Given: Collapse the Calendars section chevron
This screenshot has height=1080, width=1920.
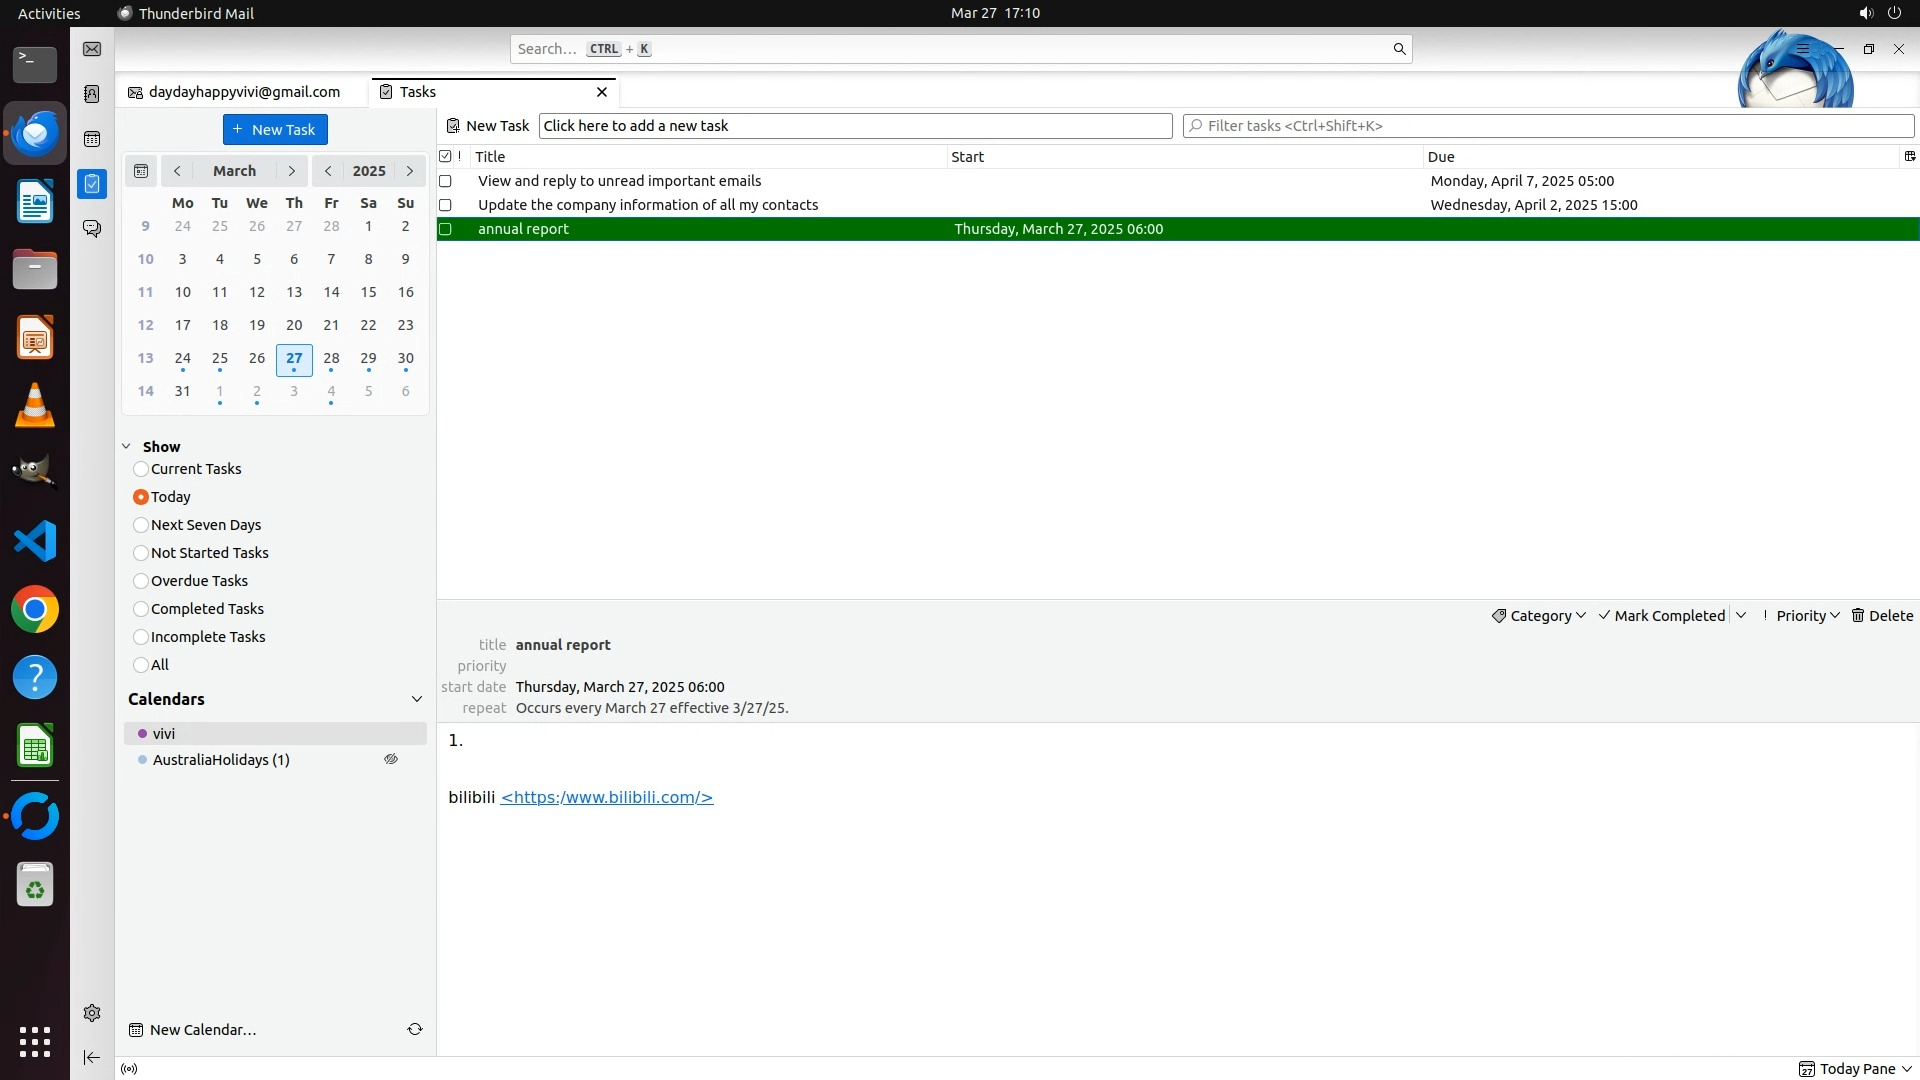Looking at the screenshot, I should point(417,699).
